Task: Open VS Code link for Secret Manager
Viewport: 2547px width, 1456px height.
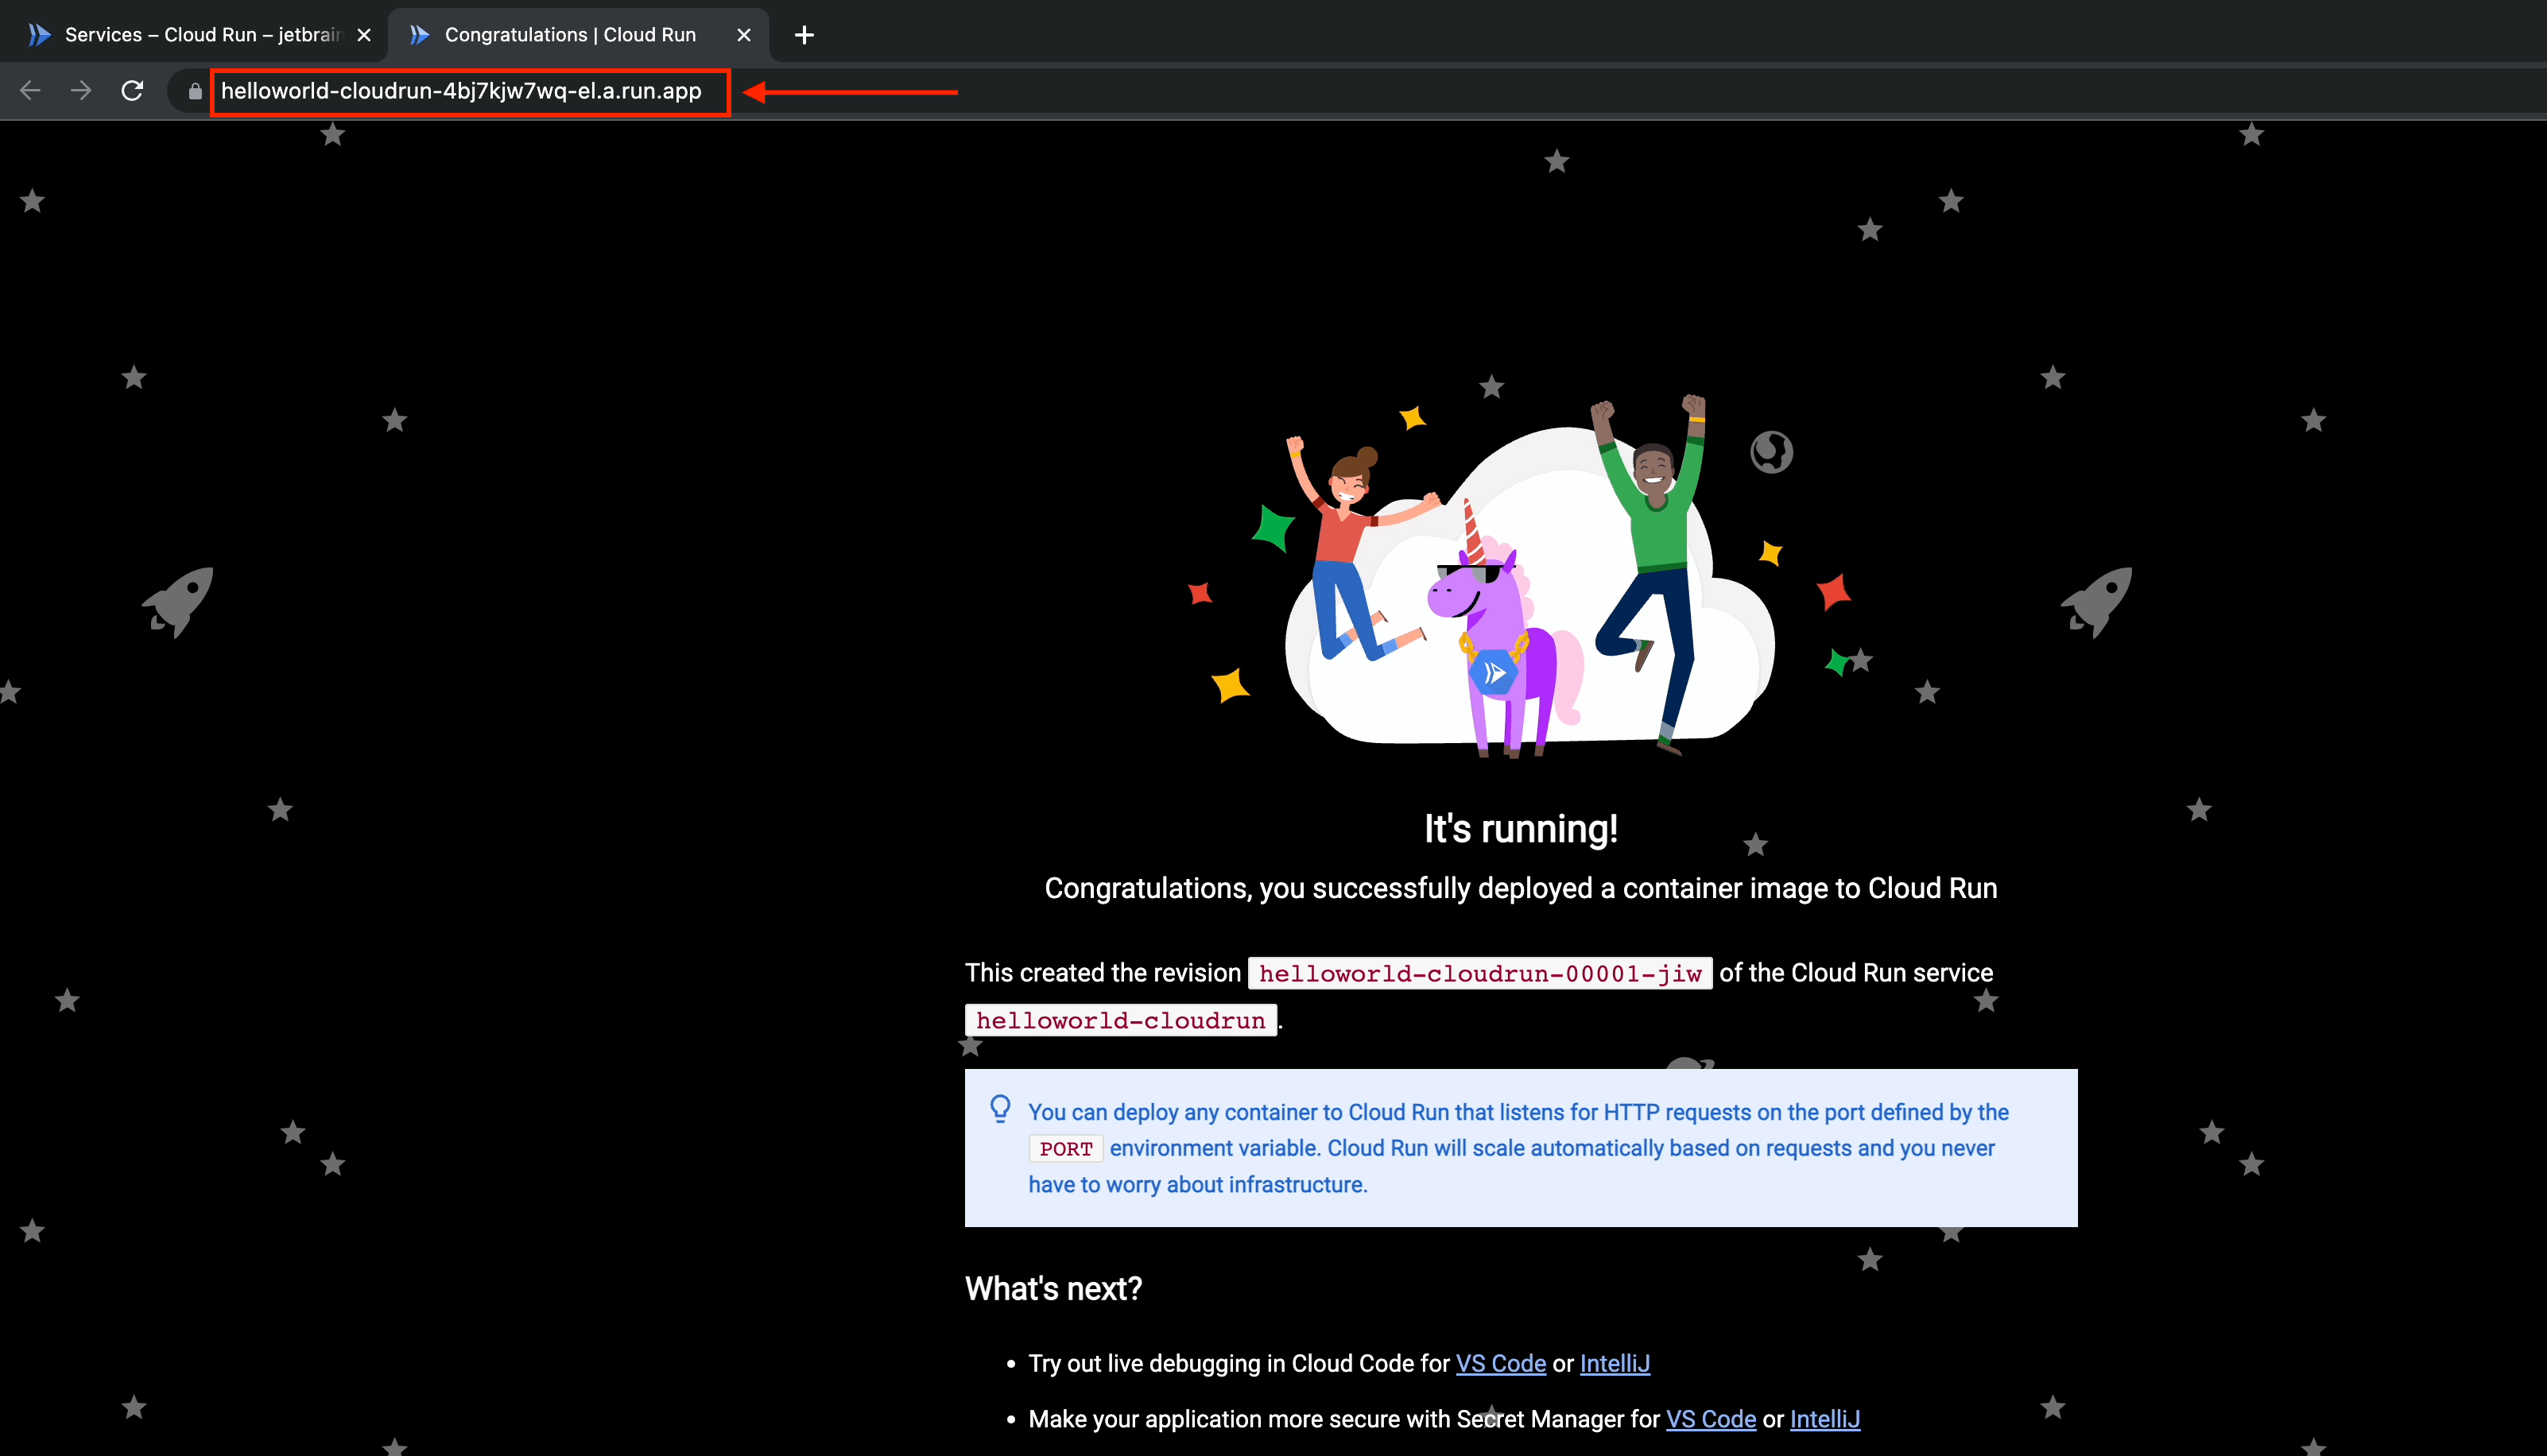Action: click(x=1710, y=1419)
